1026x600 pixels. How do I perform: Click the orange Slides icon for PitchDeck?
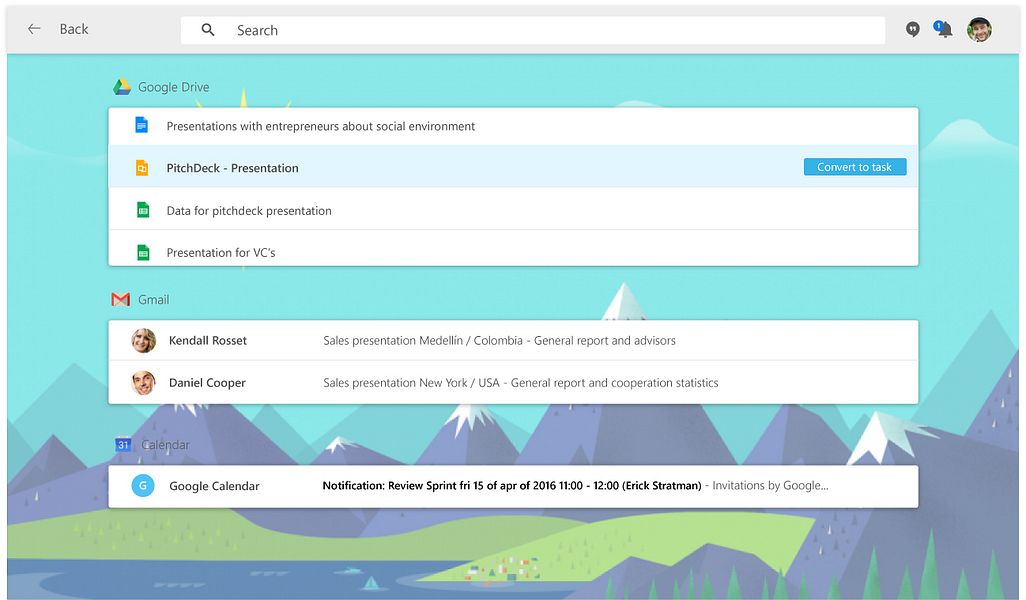[142, 168]
